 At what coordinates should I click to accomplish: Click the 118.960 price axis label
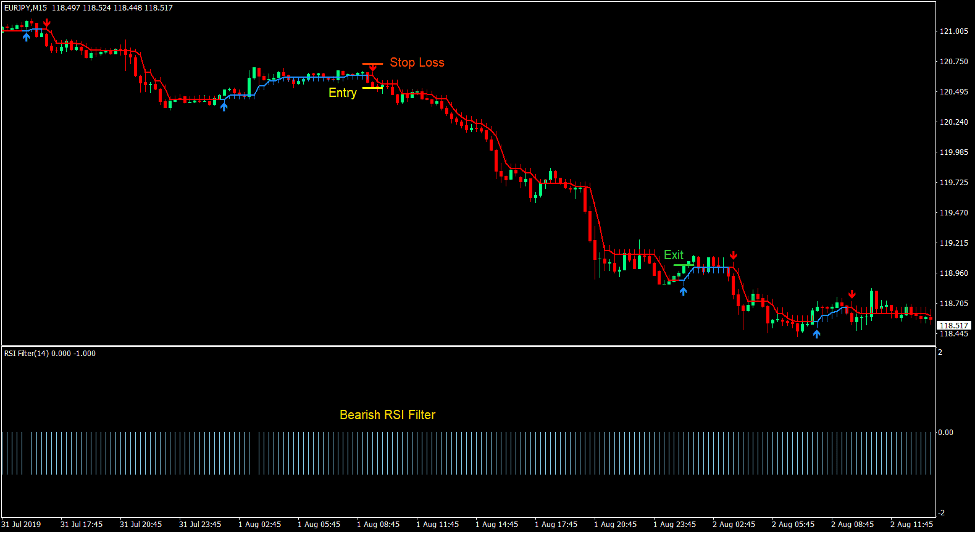pos(955,273)
